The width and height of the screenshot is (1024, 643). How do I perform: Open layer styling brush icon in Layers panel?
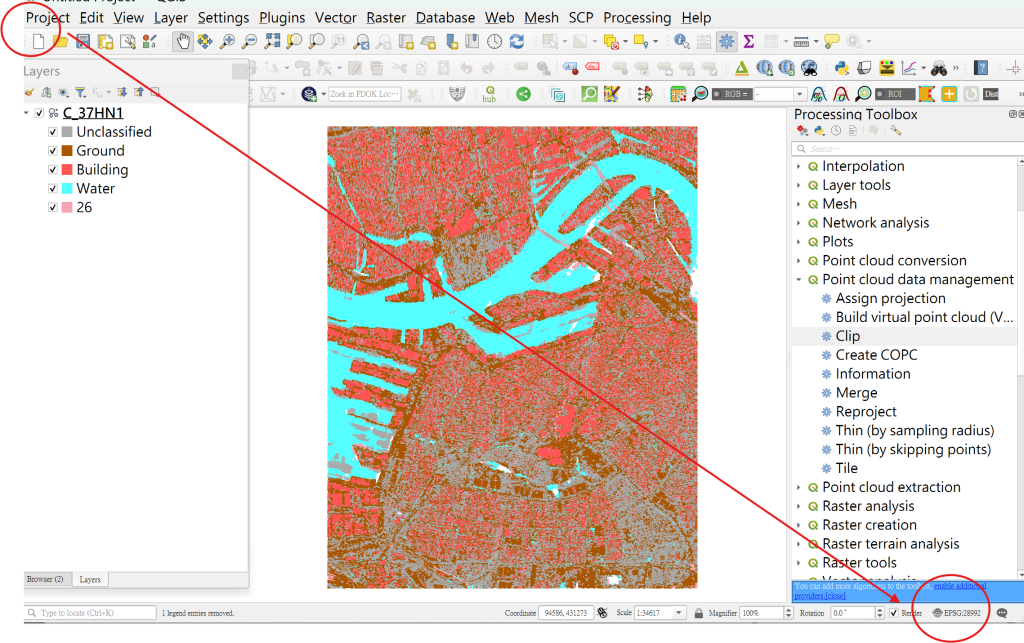pyautogui.click(x=29, y=93)
